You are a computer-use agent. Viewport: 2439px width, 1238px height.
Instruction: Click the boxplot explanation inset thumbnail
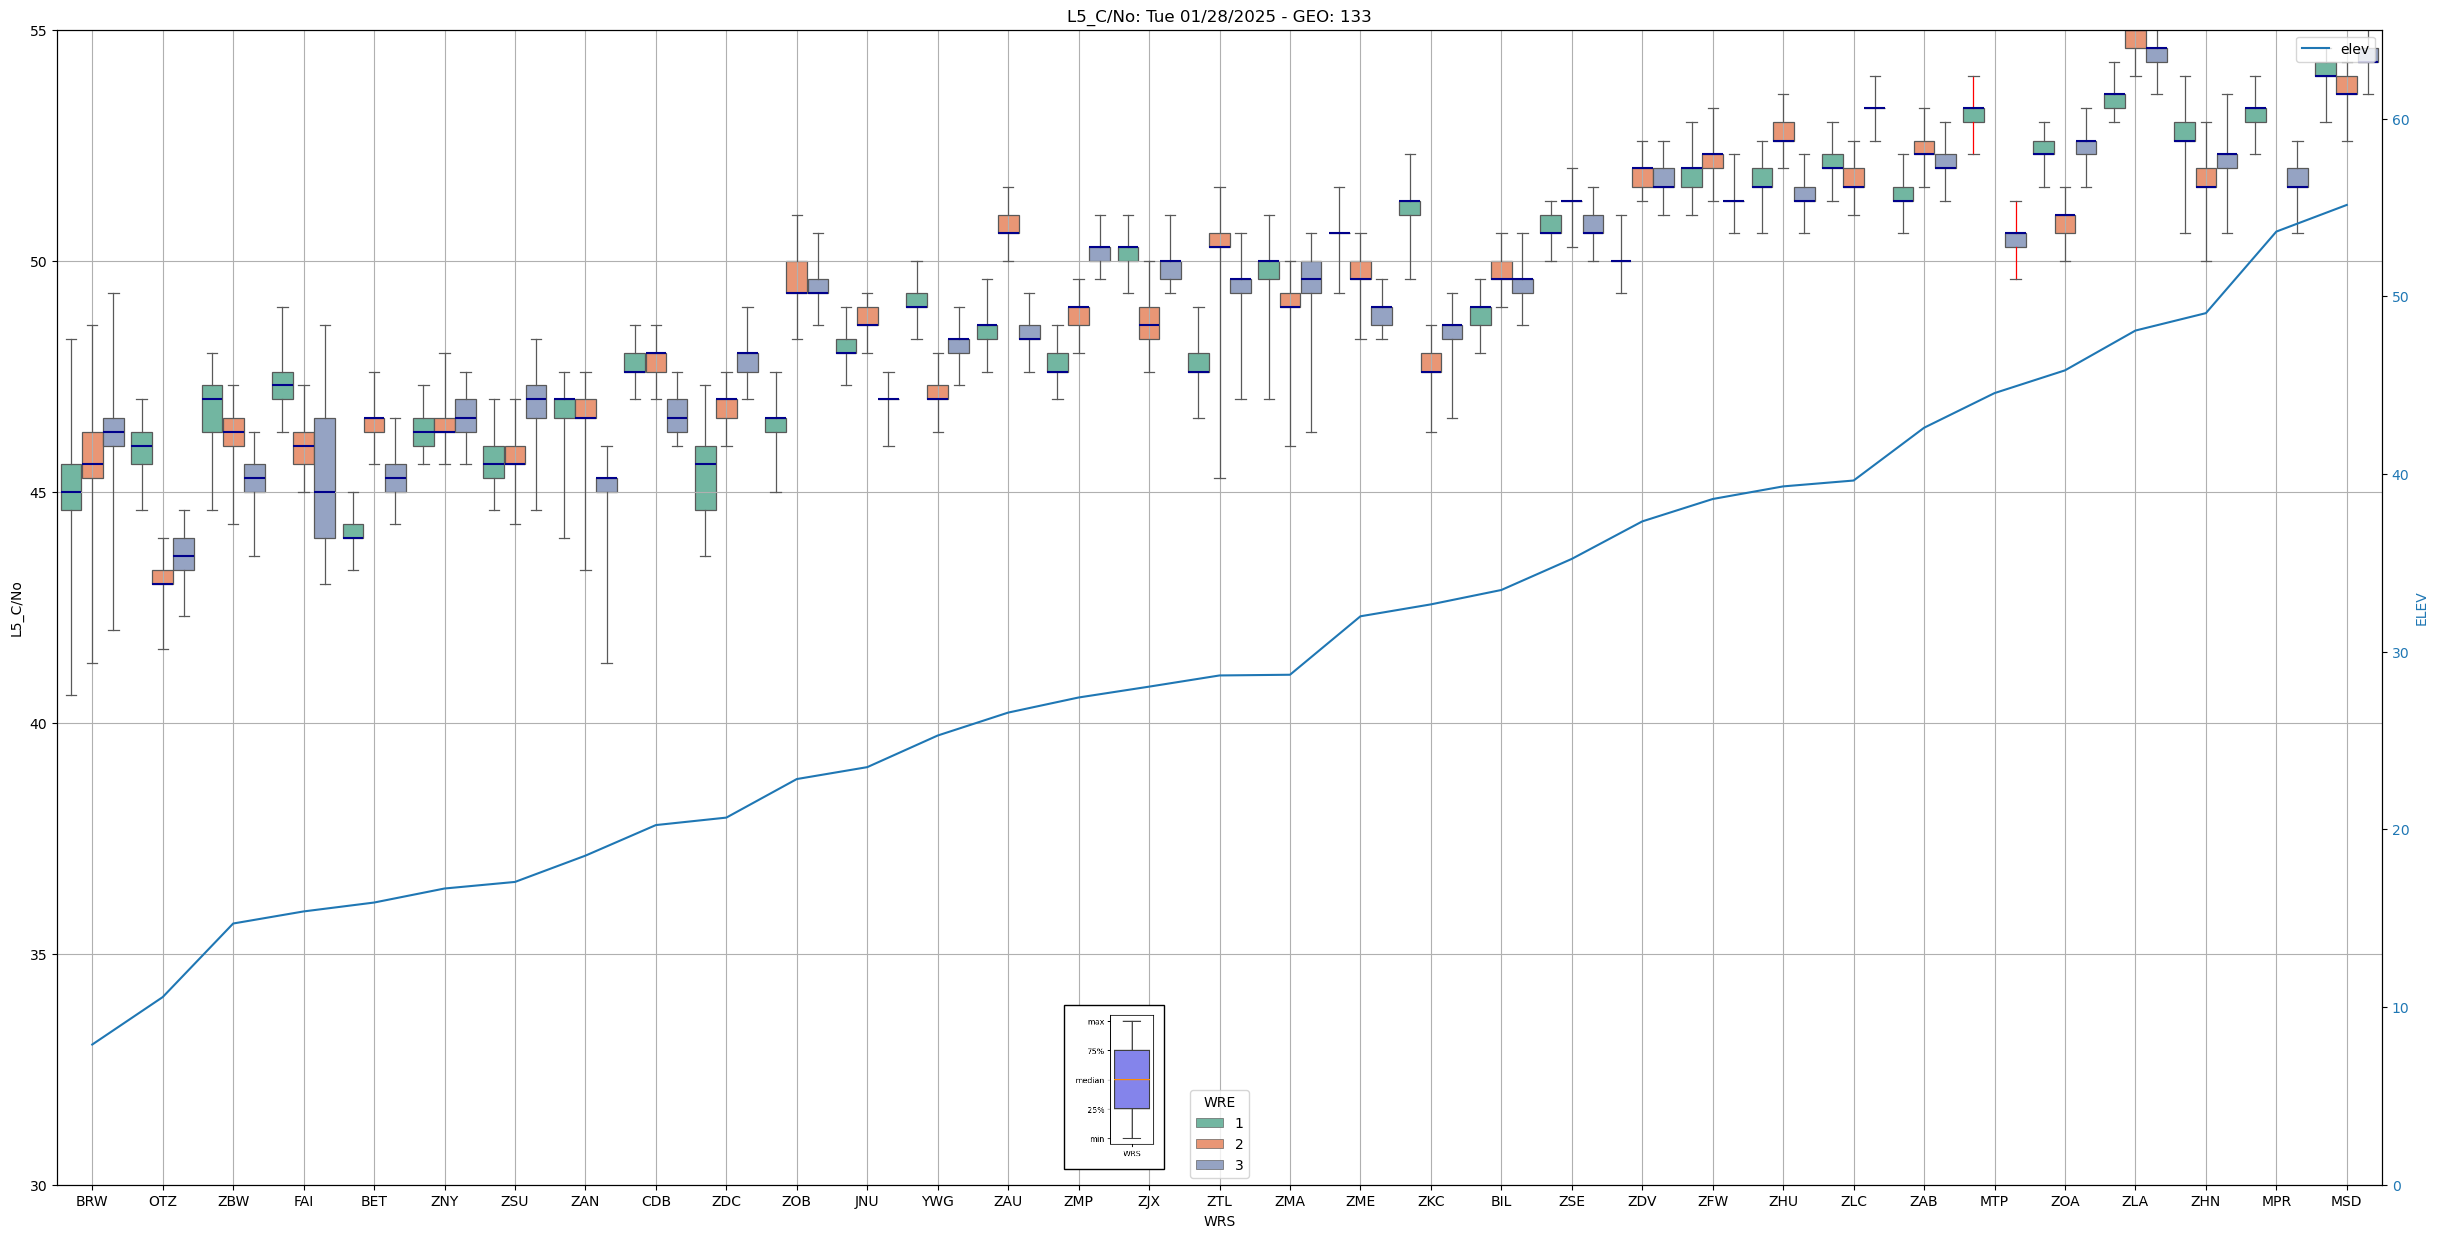[x=1114, y=1087]
